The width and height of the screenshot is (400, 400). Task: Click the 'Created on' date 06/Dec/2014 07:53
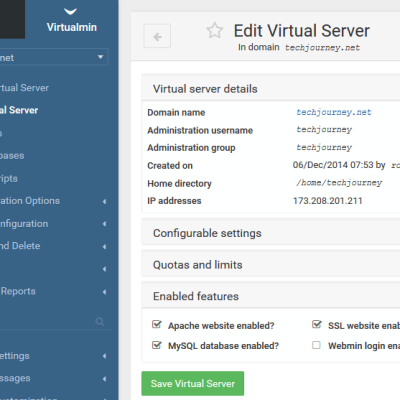[333, 165]
